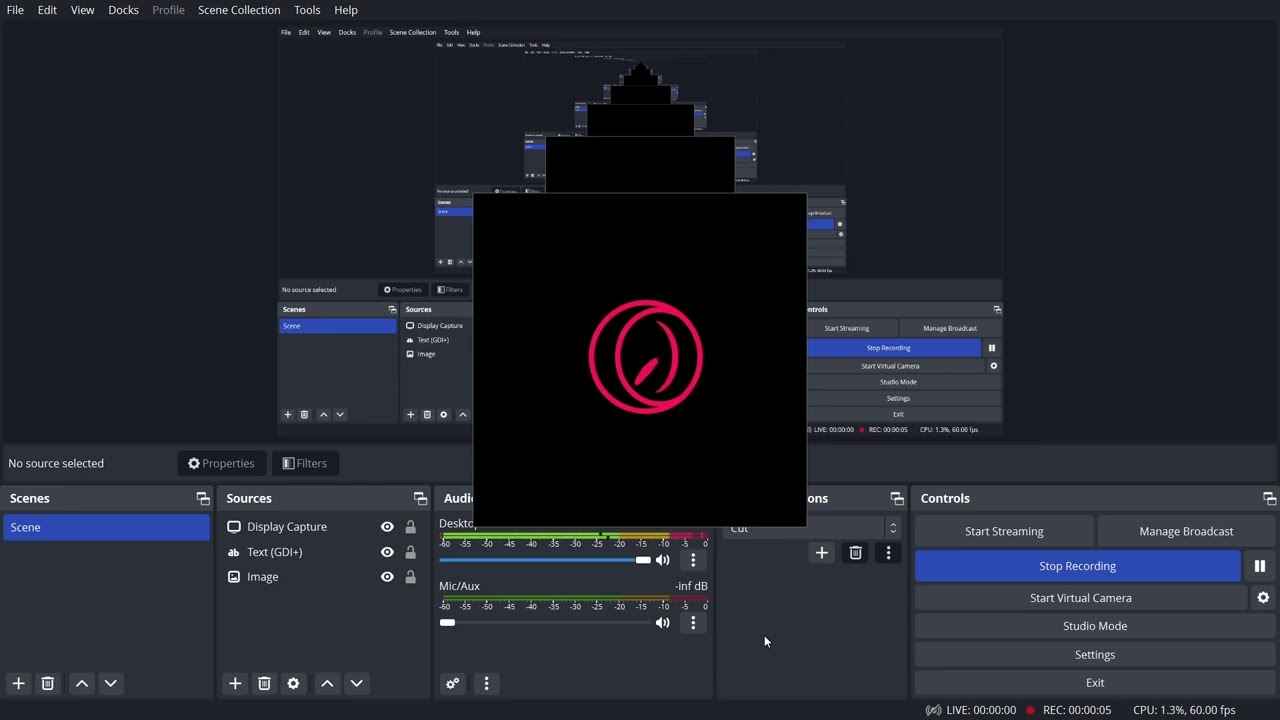Viewport: 1280px width, 720px height.
Task: Open the Edit menu
Action: coord(47,10)
